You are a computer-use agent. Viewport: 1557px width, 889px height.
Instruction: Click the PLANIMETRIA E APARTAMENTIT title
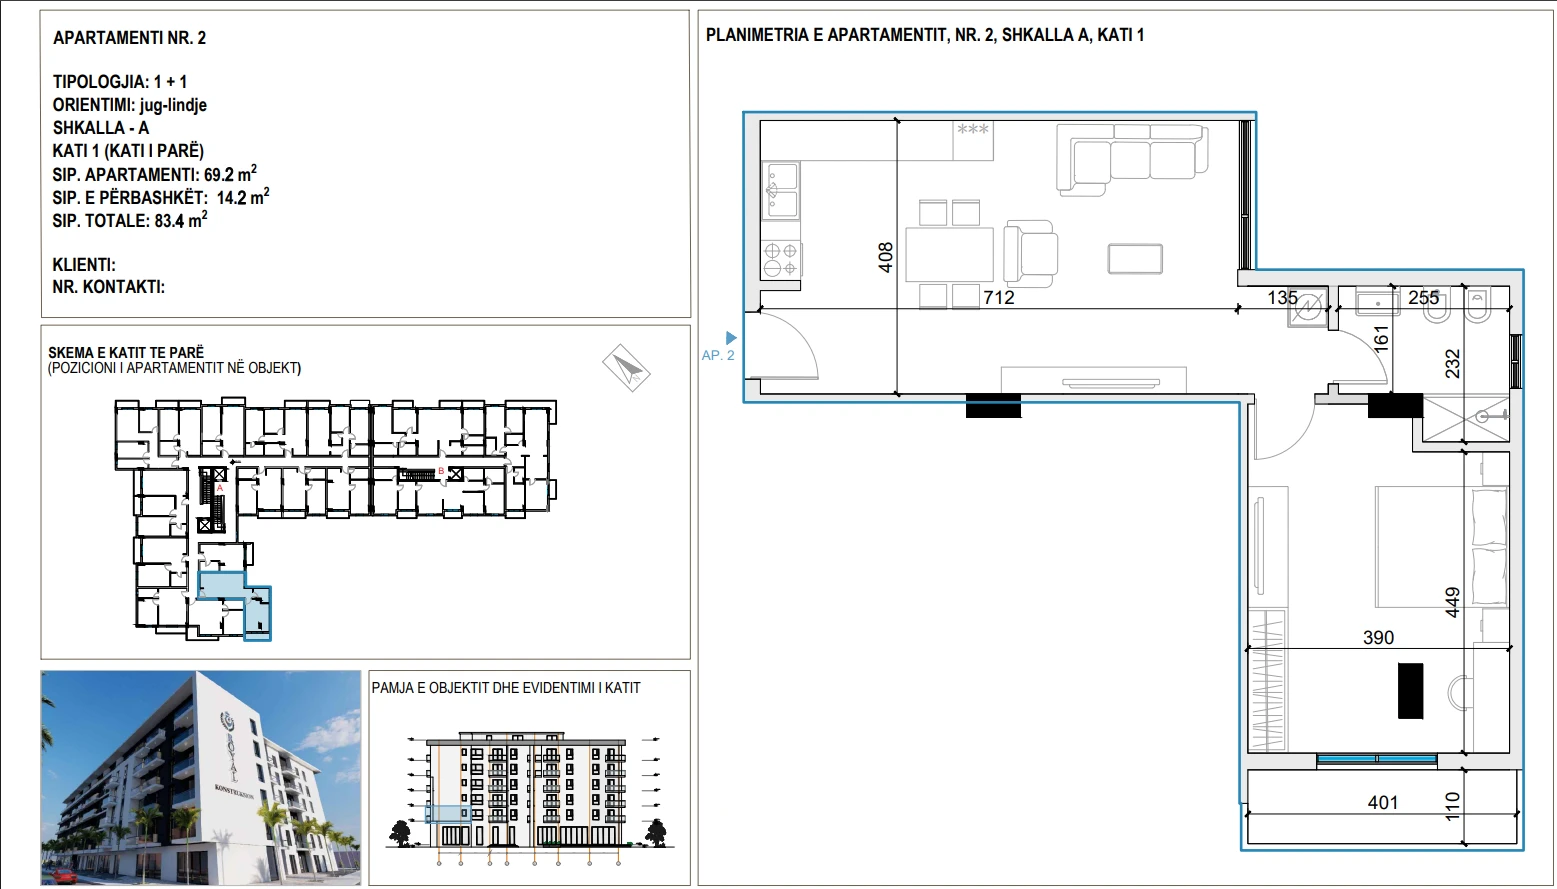pyautogui.click(x=925, y=35)
